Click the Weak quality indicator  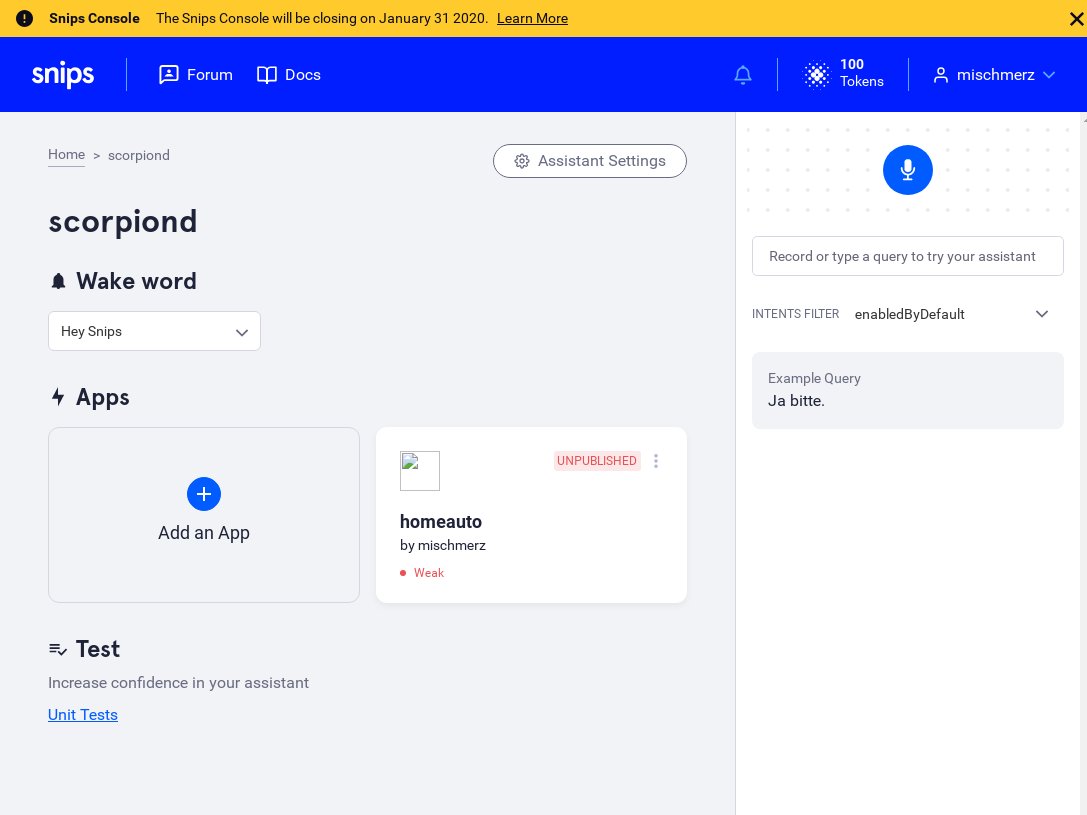(422, 573)
